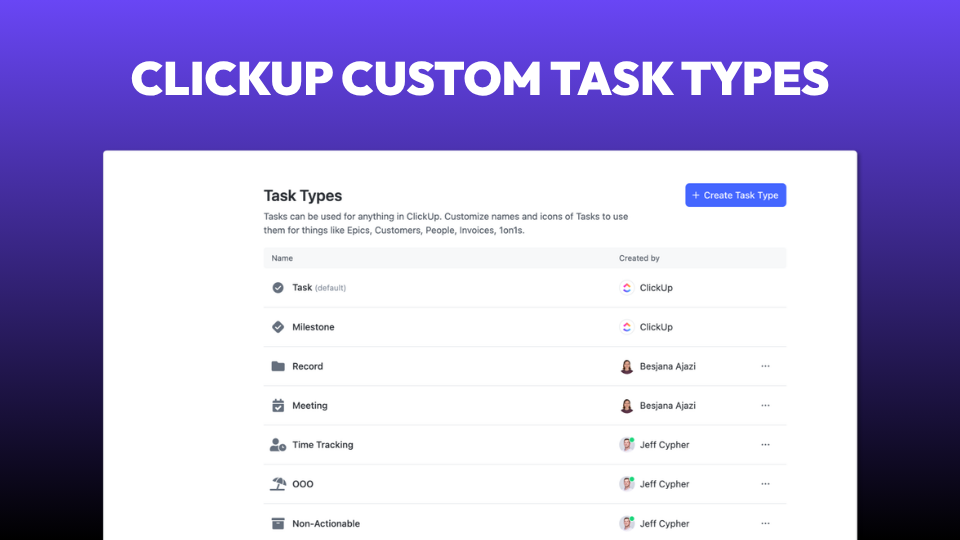Click the Name column header
This screenshot has height=540, width=960.
point(282,258)
